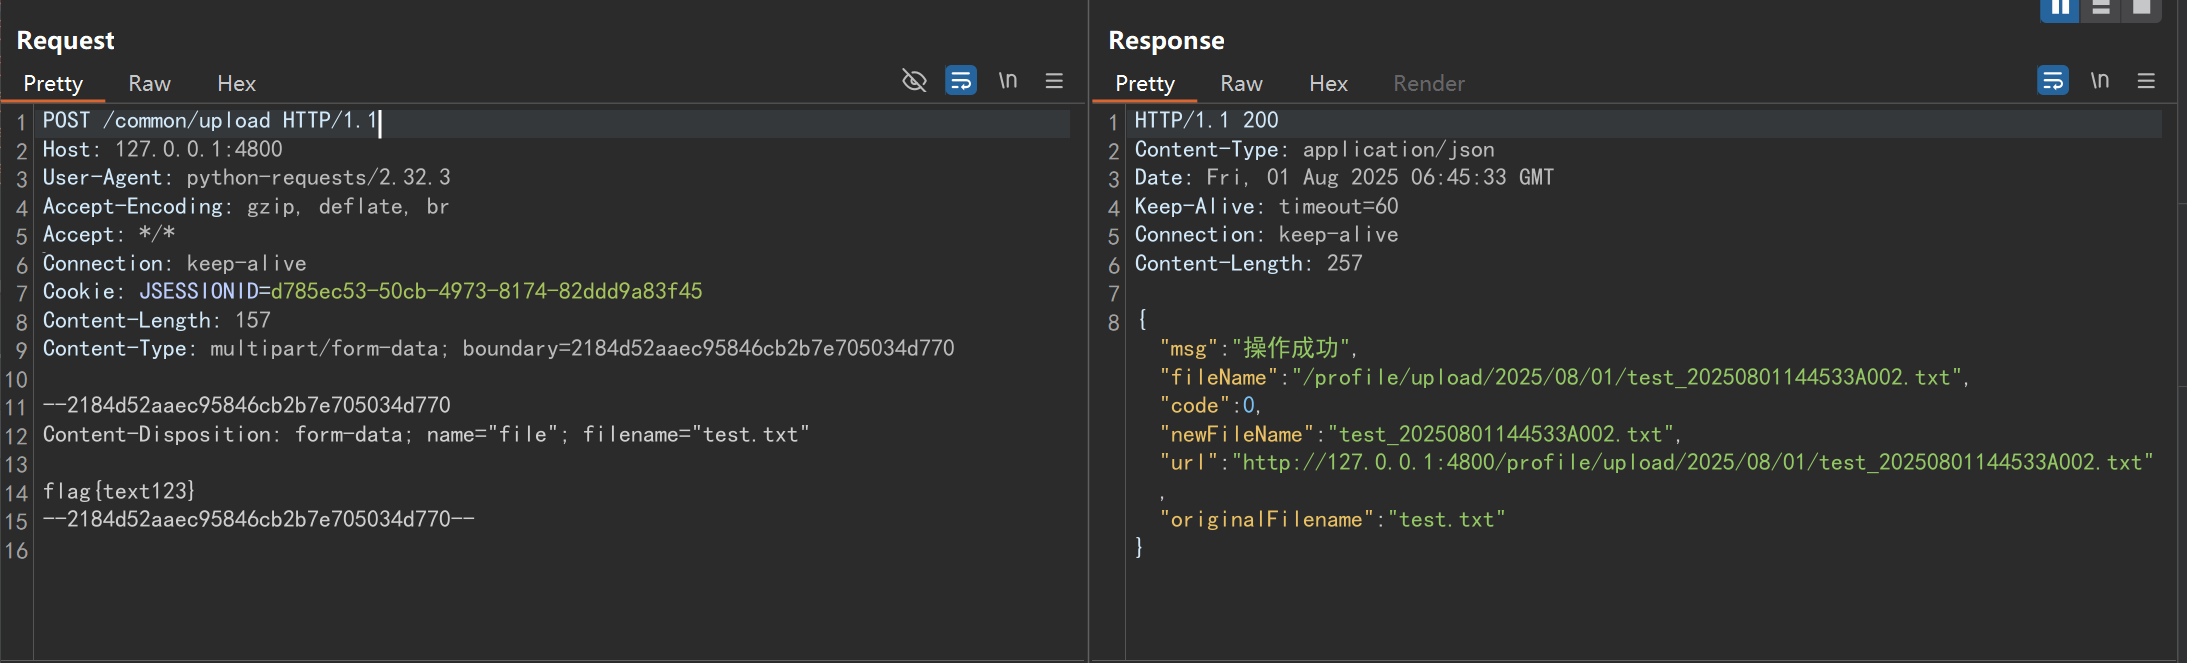The width and height of the screenshot is (2187, 663).
Task: Click the Accept-Encoding gzip, deflate, br header
Action: tap(246, 207)
